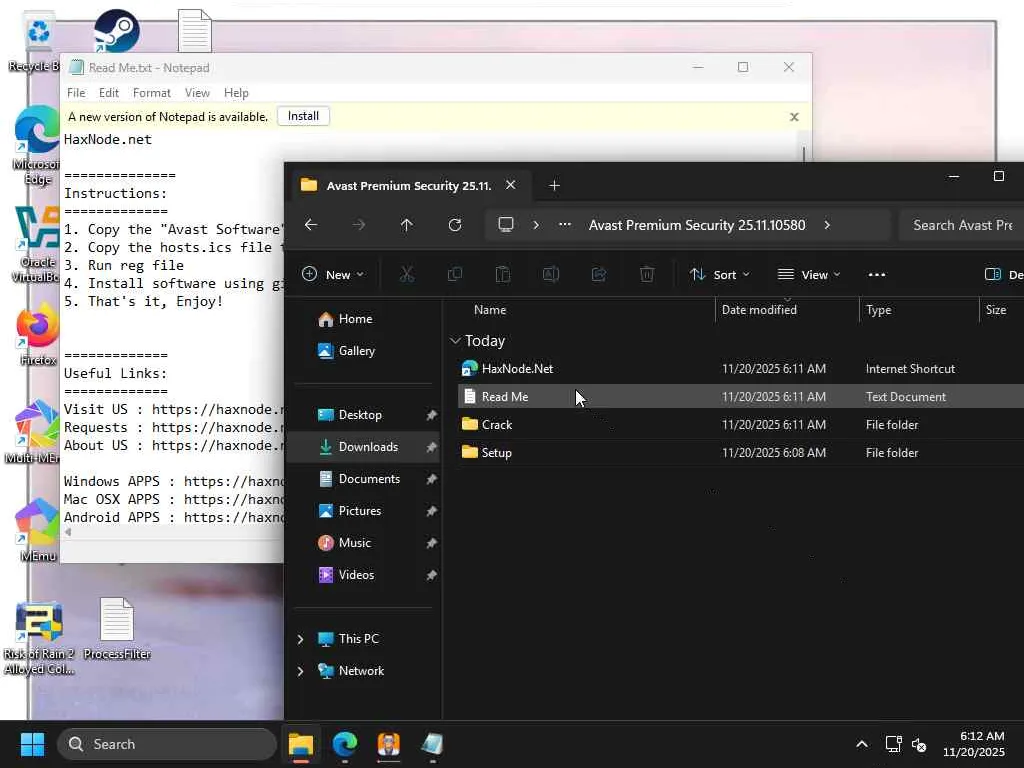This screenshot has height=768, width=1024.
Task: Go to Pictures in navigation pane
Action: coord(363,511)
